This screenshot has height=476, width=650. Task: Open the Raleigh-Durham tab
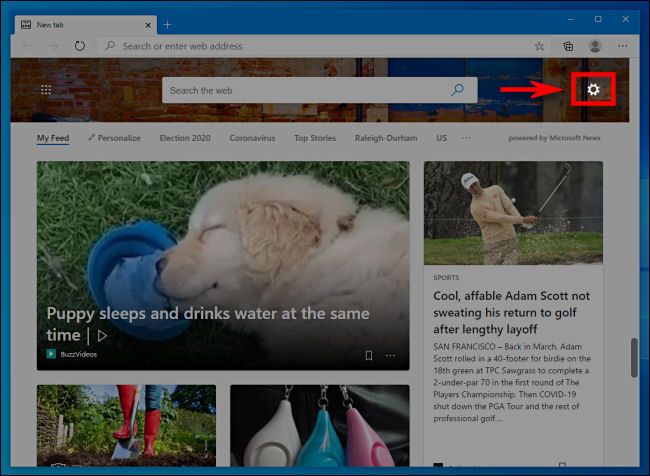coord(386,138)
